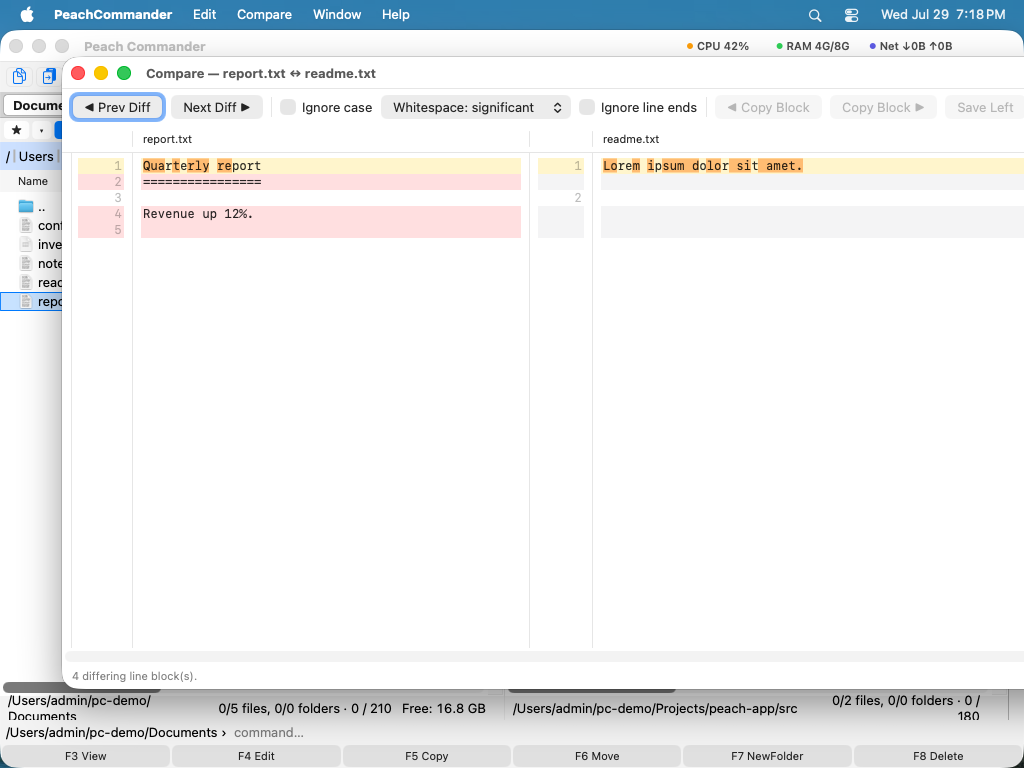Click the '0/5 files, 0/0 folders' status text
1024x768 pixels.
click(x=279, y=708)
